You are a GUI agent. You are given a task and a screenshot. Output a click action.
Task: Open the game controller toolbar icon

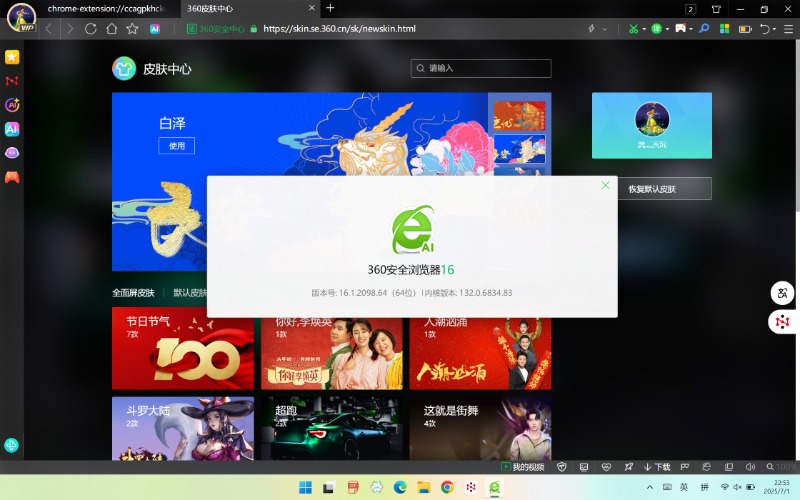pyautogui.click(x=681, y=29)
